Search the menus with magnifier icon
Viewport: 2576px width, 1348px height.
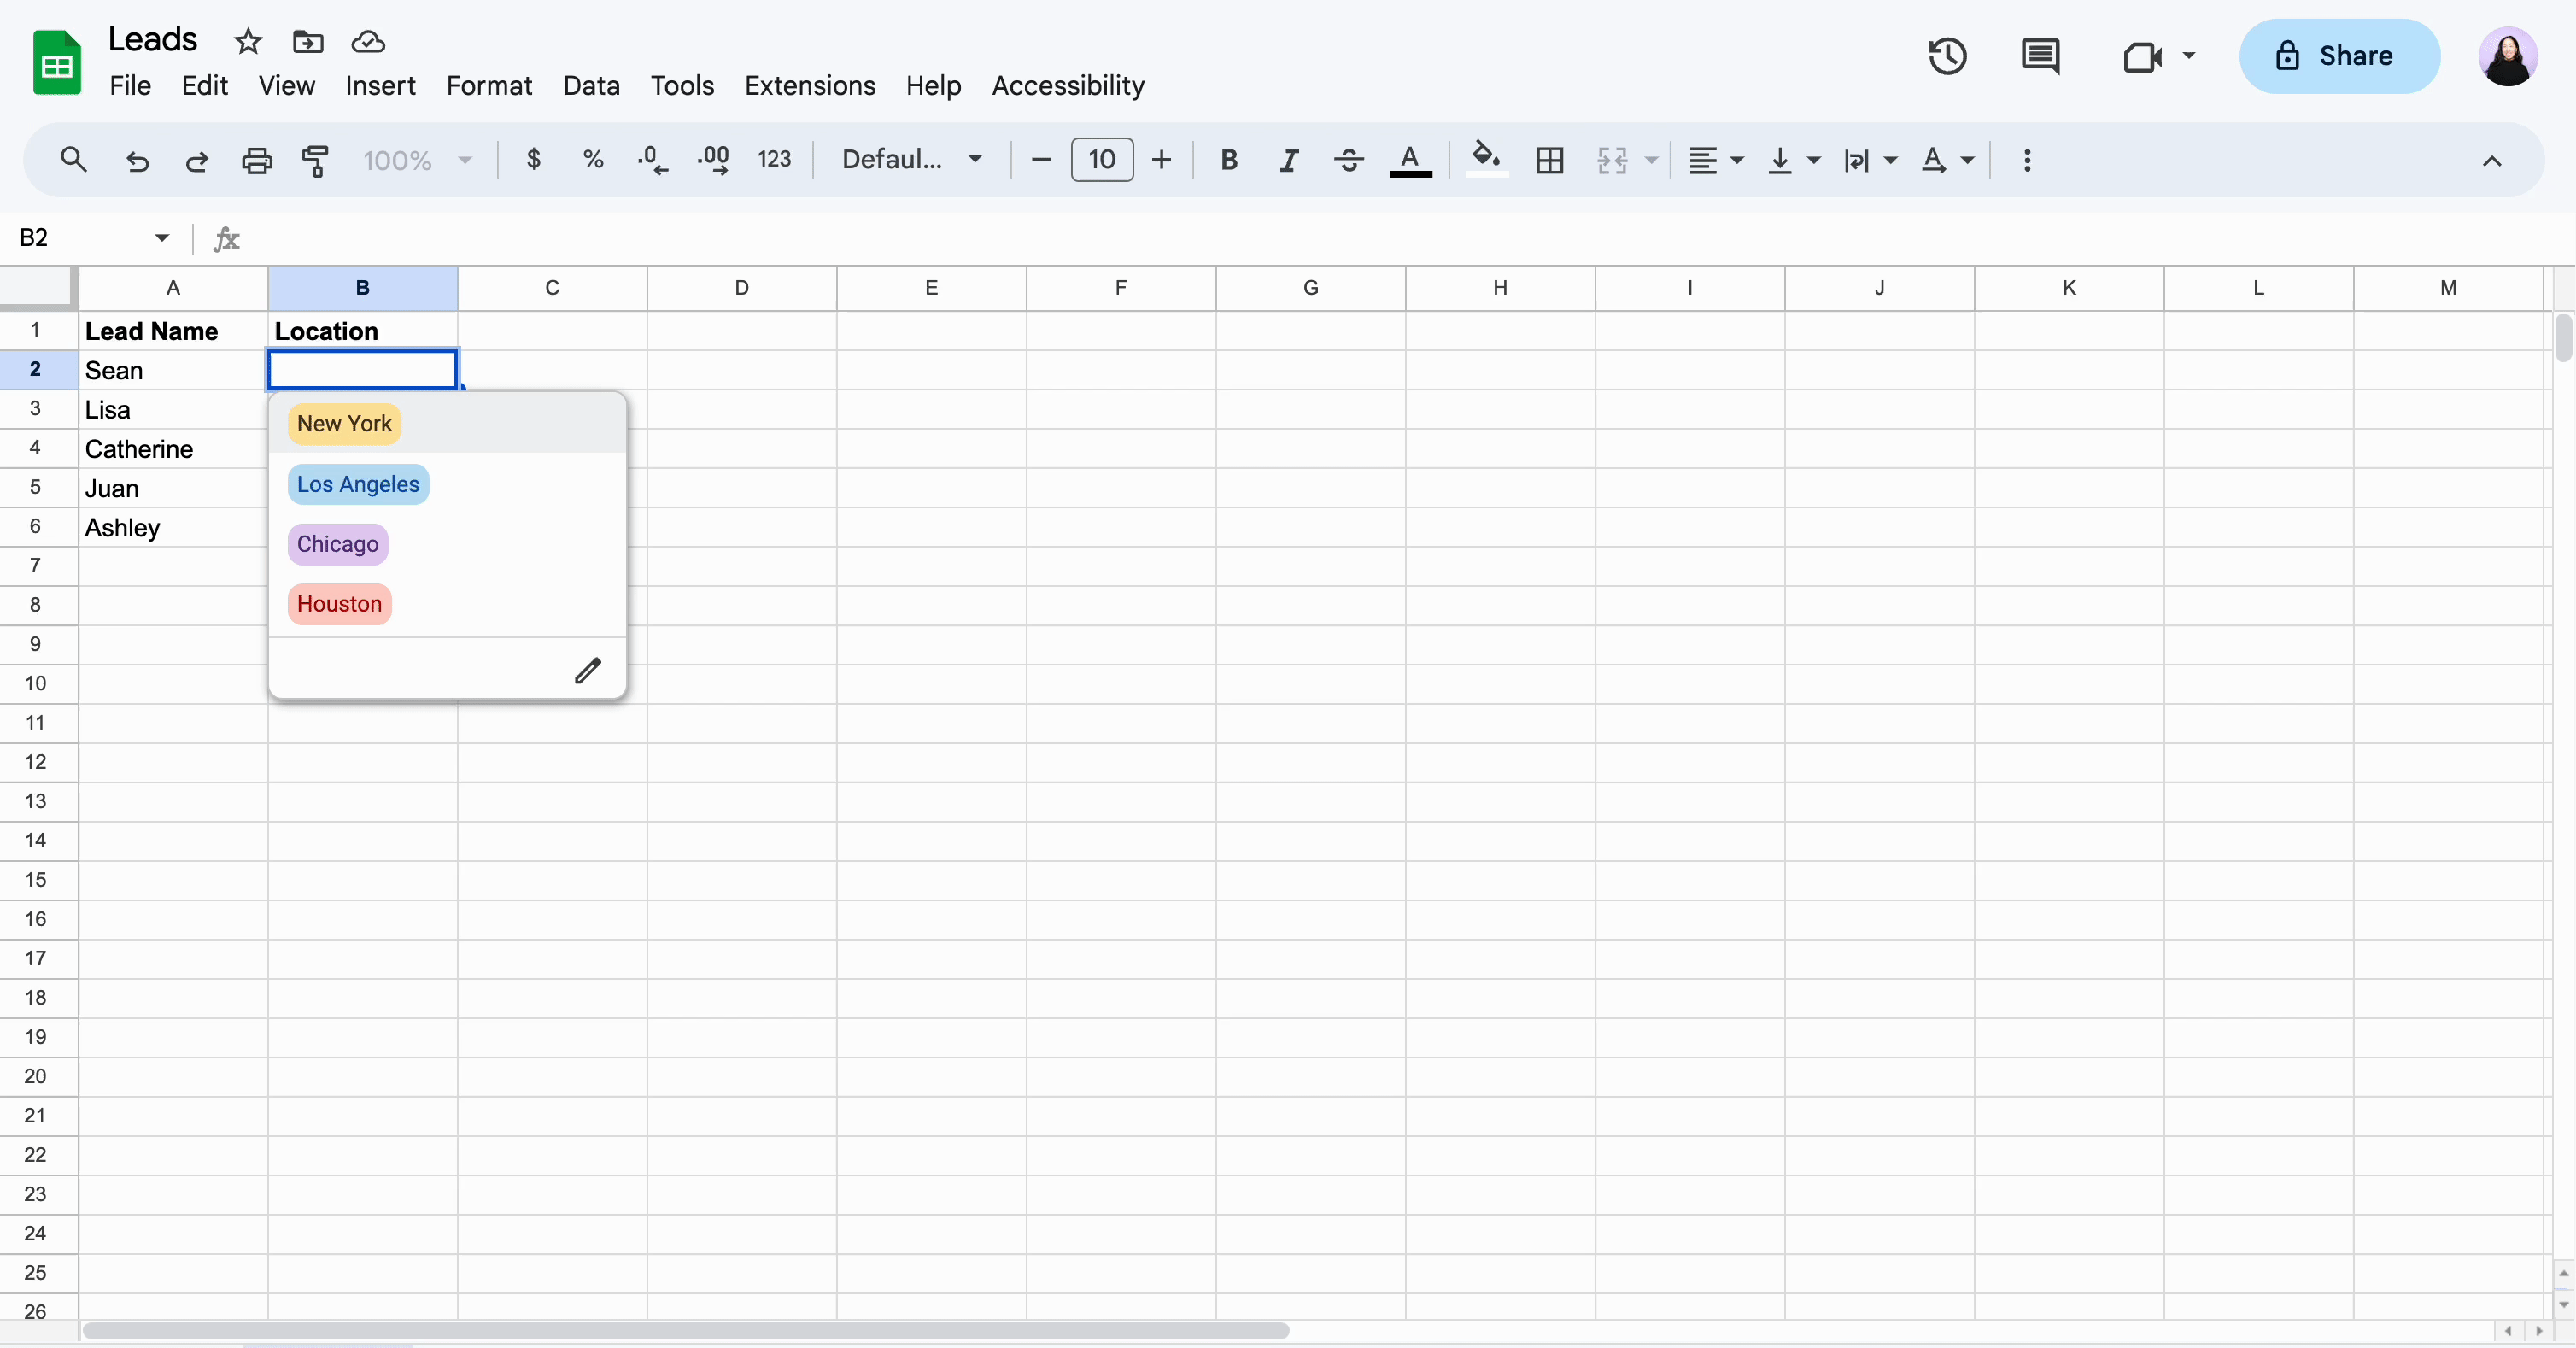[73, 160]
